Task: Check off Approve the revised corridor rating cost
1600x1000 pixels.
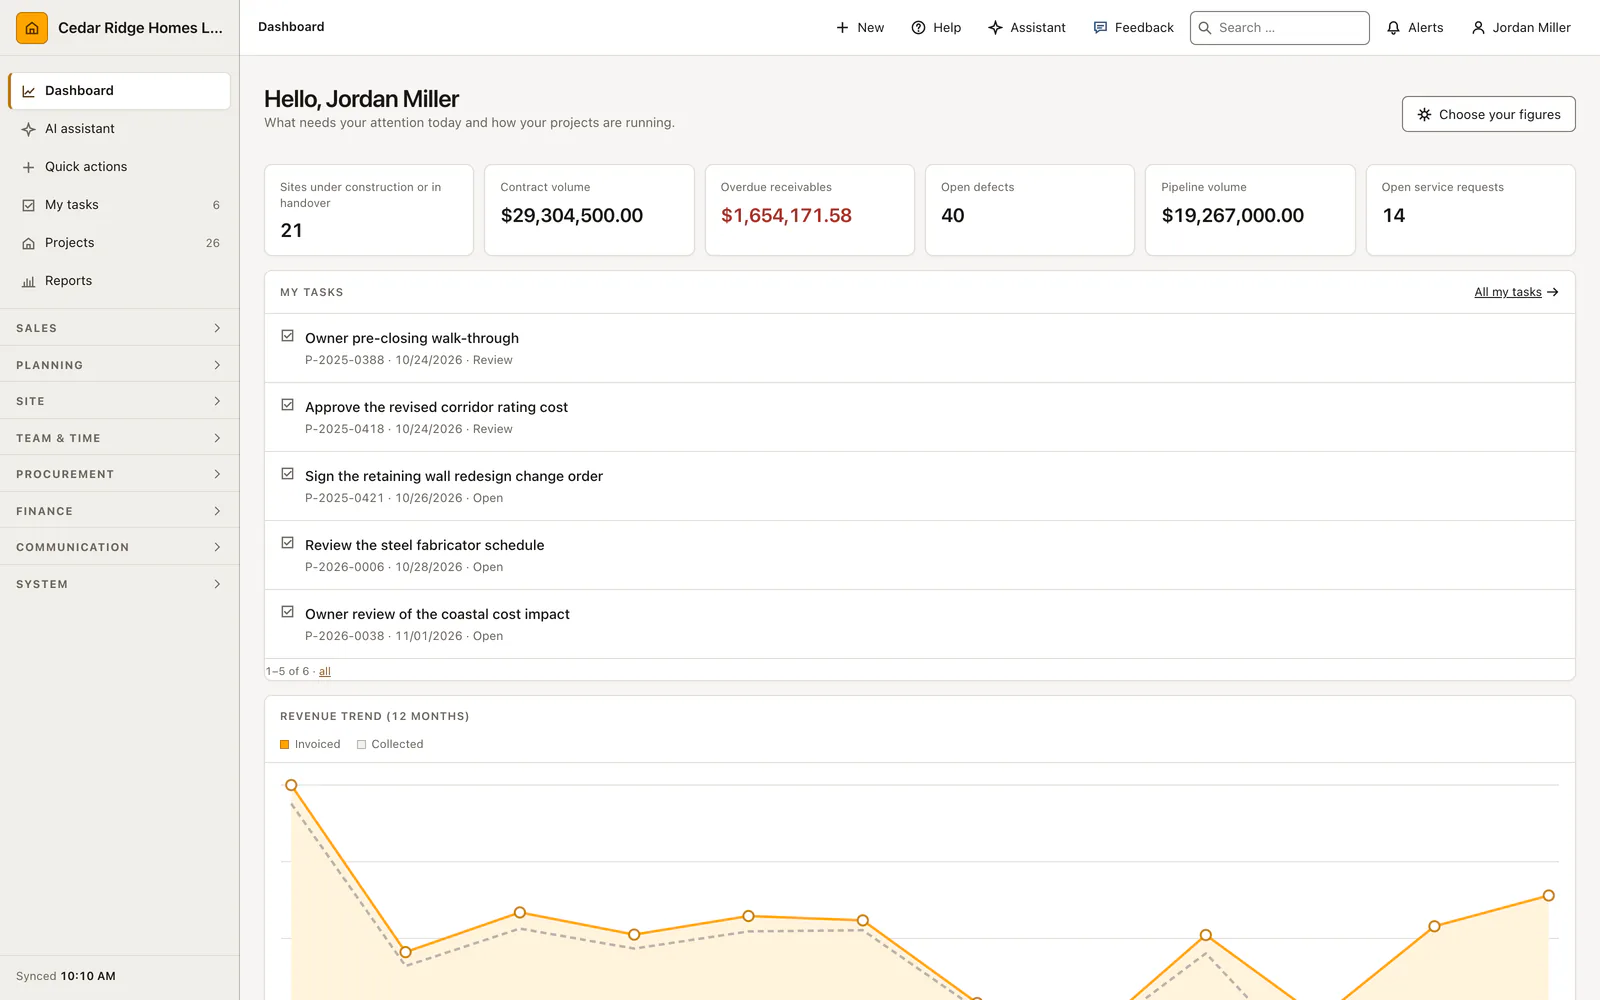Action: 288,405
